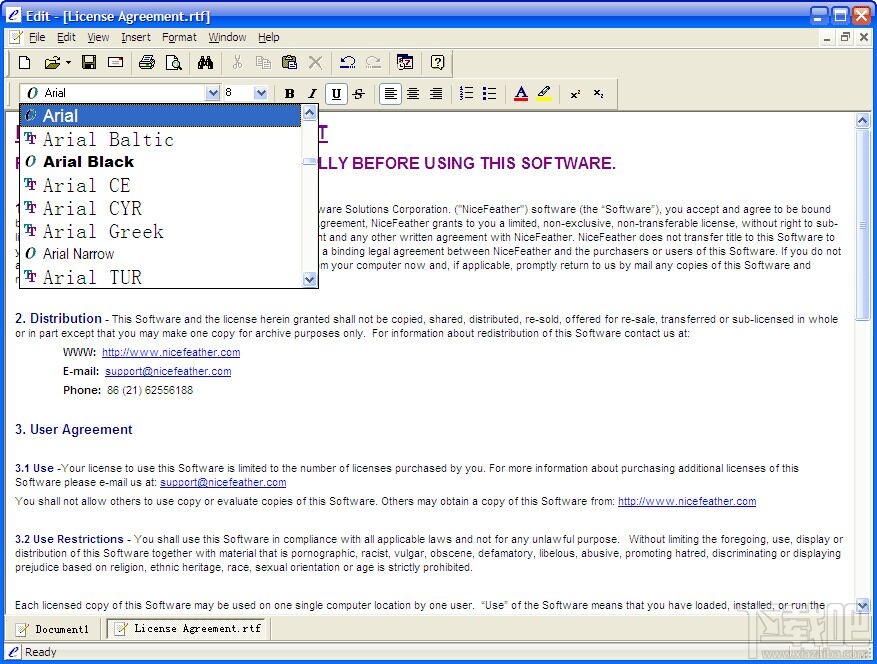Center align the text

(x=413, y=93)
